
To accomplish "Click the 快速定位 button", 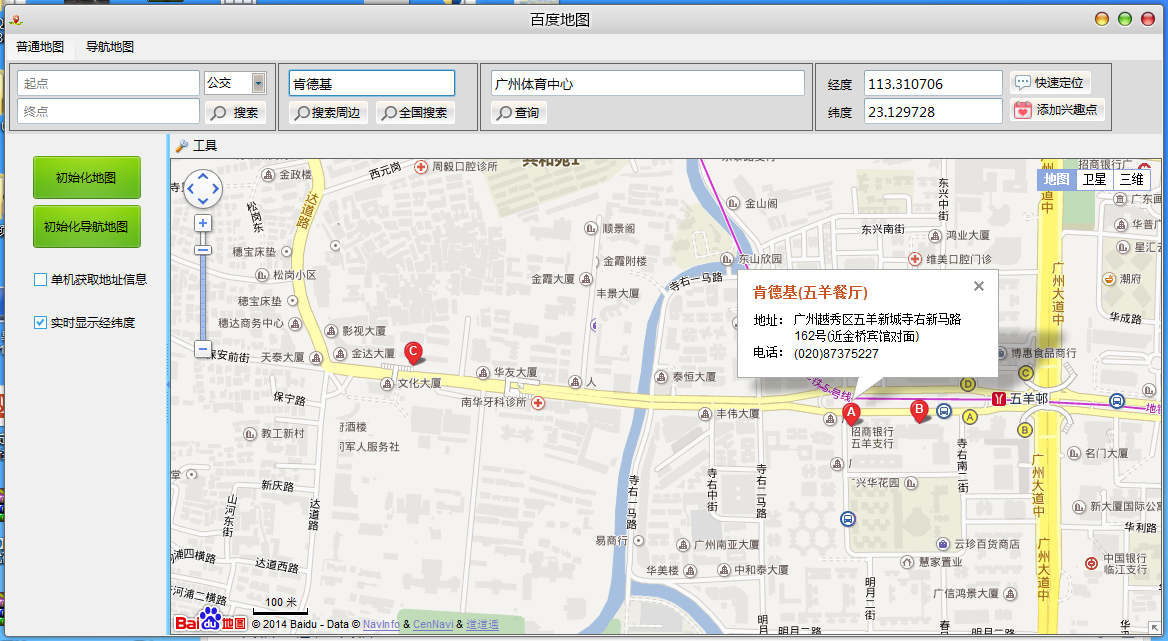I will pyautogui.click(x=1050, y=82).
